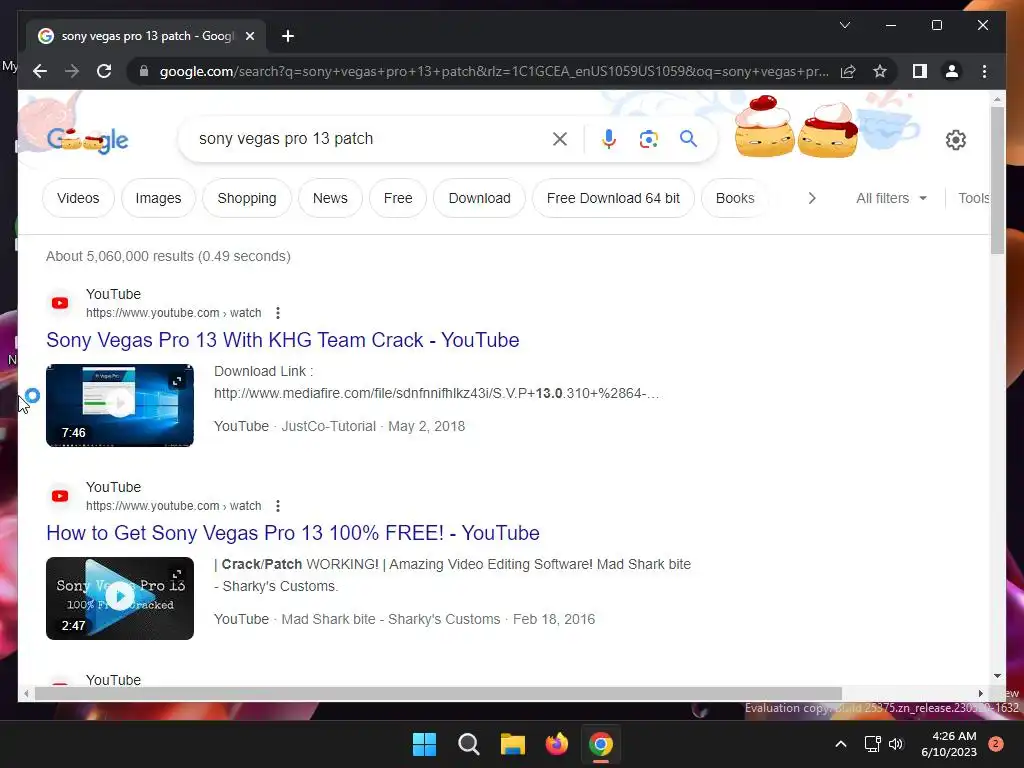Open a new browser tab
The height and width of the screenshot is (768, 1024).
point(287,36)
